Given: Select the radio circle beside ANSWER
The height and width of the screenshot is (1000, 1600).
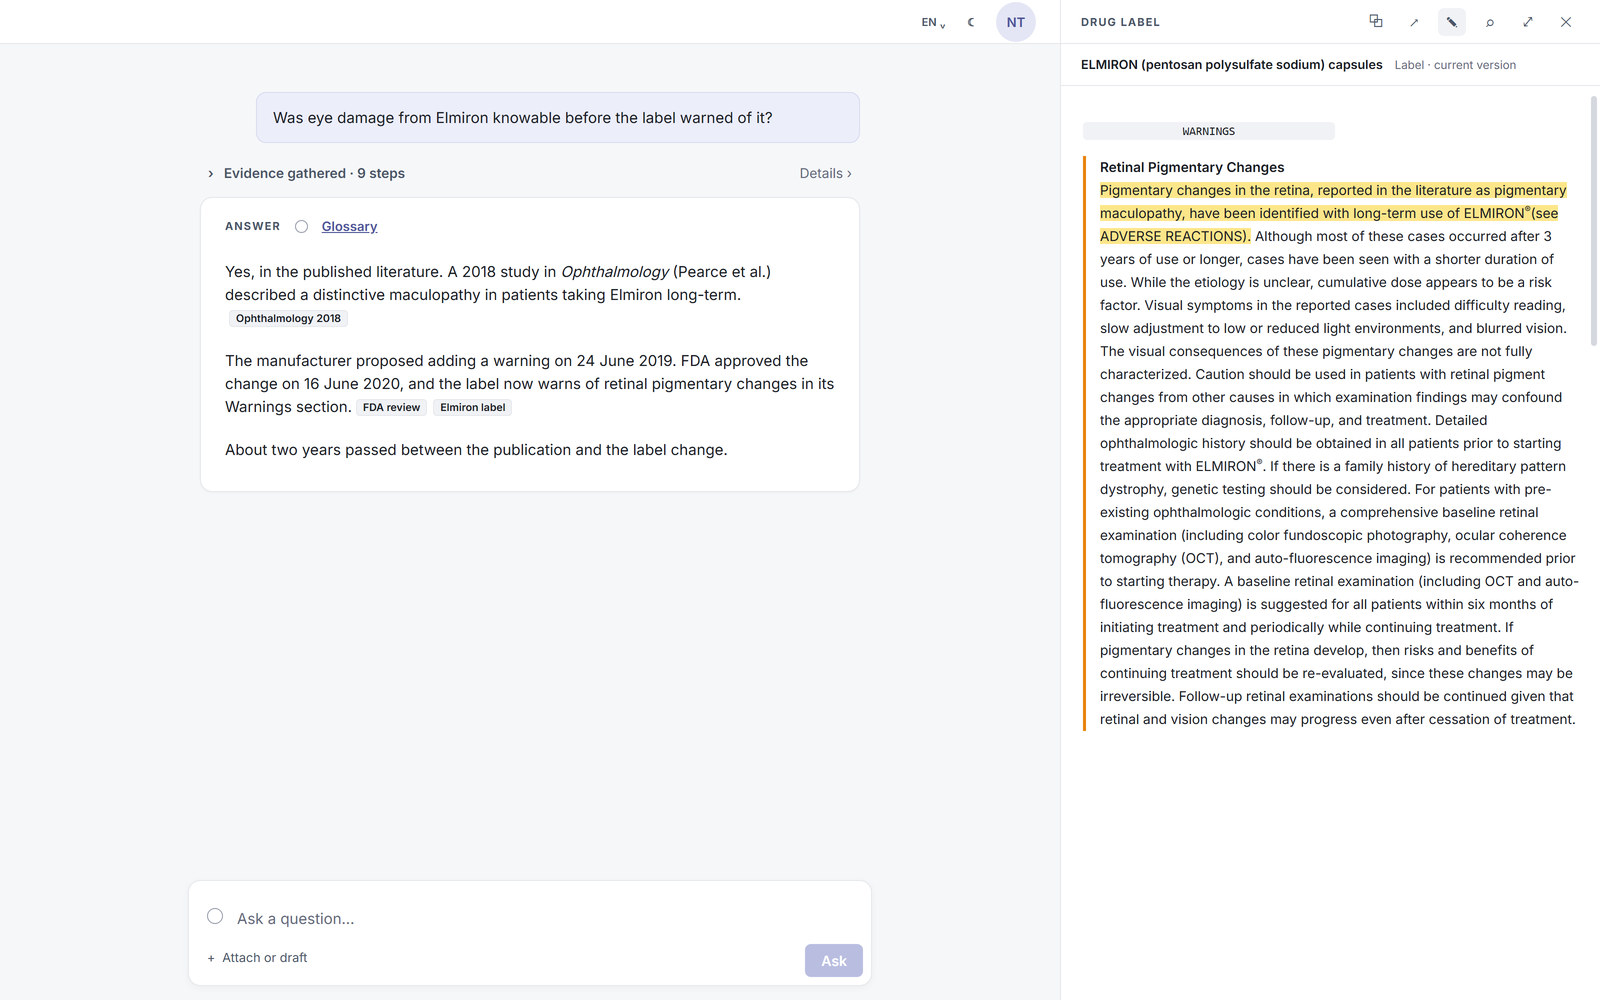Looking at the screenshot, I should (301, 227).
